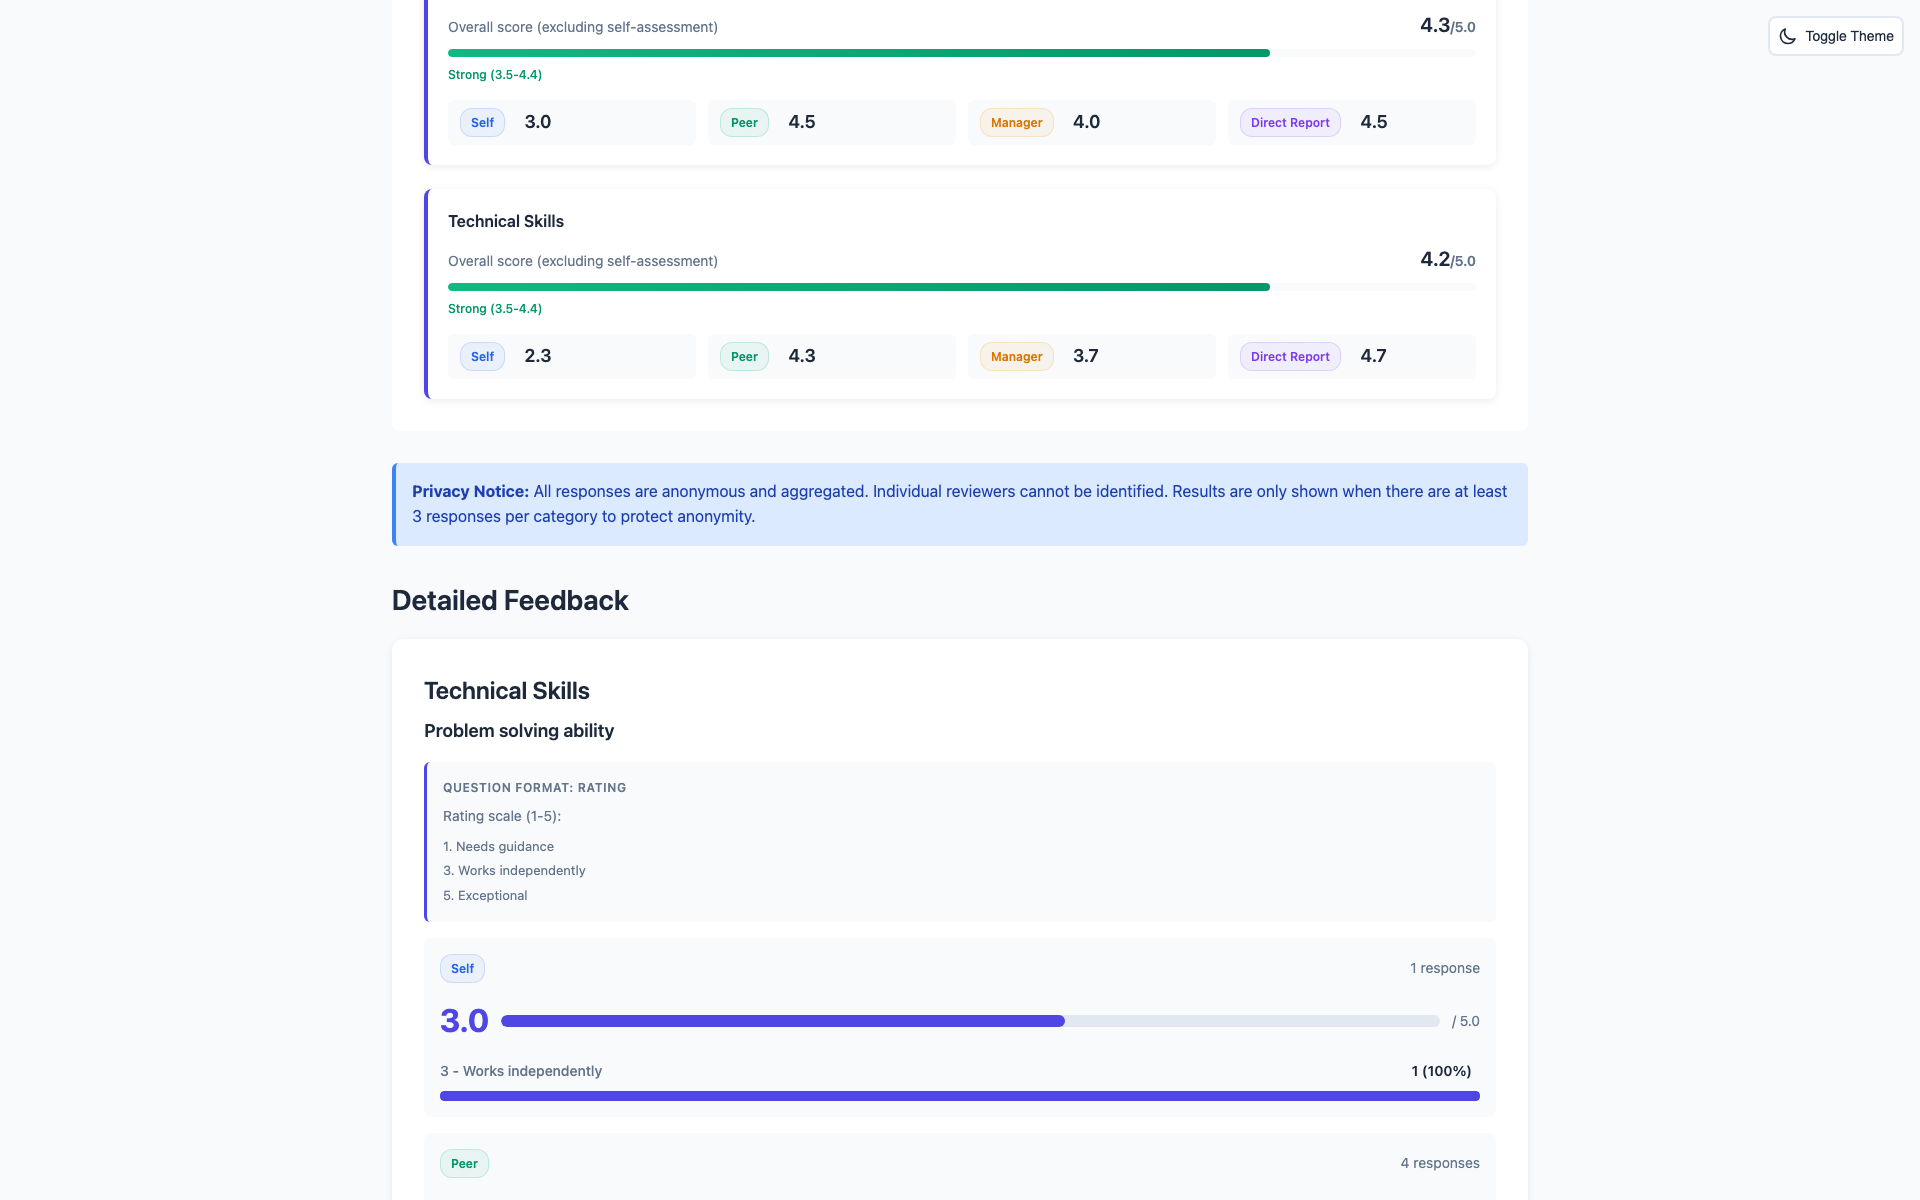The width and height of the screenshot is (1920, 1200).
Task: Click the Self badge in Problem solving detail
Action: coord(462,968)
